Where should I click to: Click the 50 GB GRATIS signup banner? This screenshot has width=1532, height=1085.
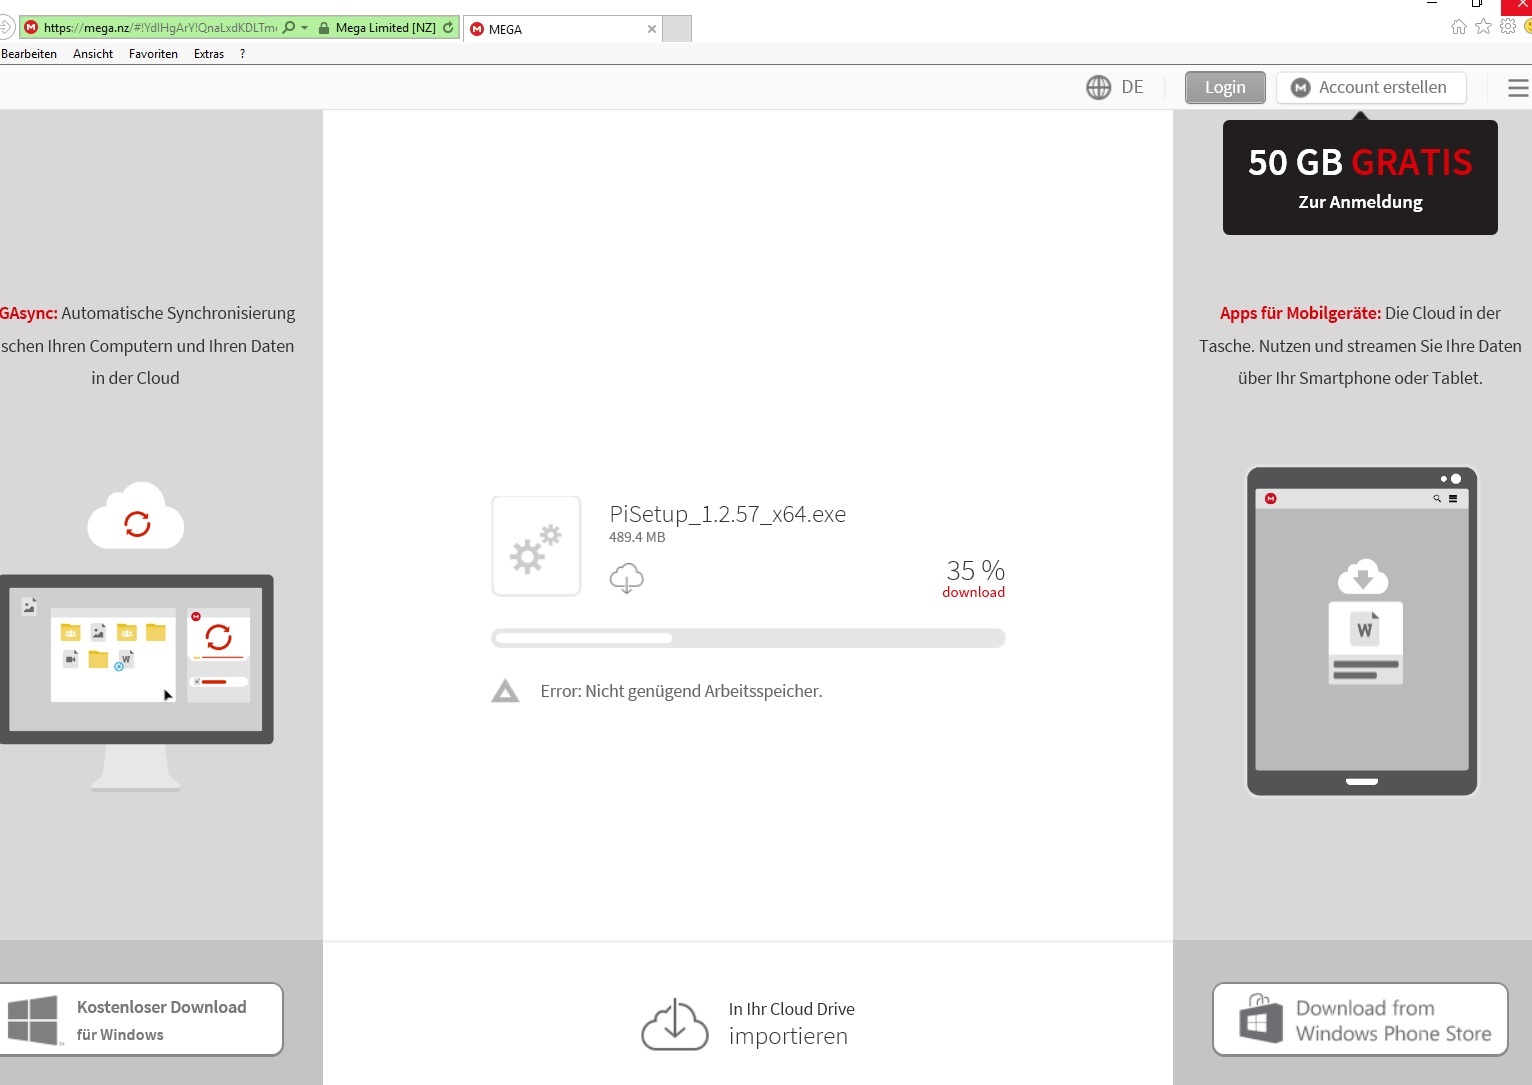[x=1360, y=178]
